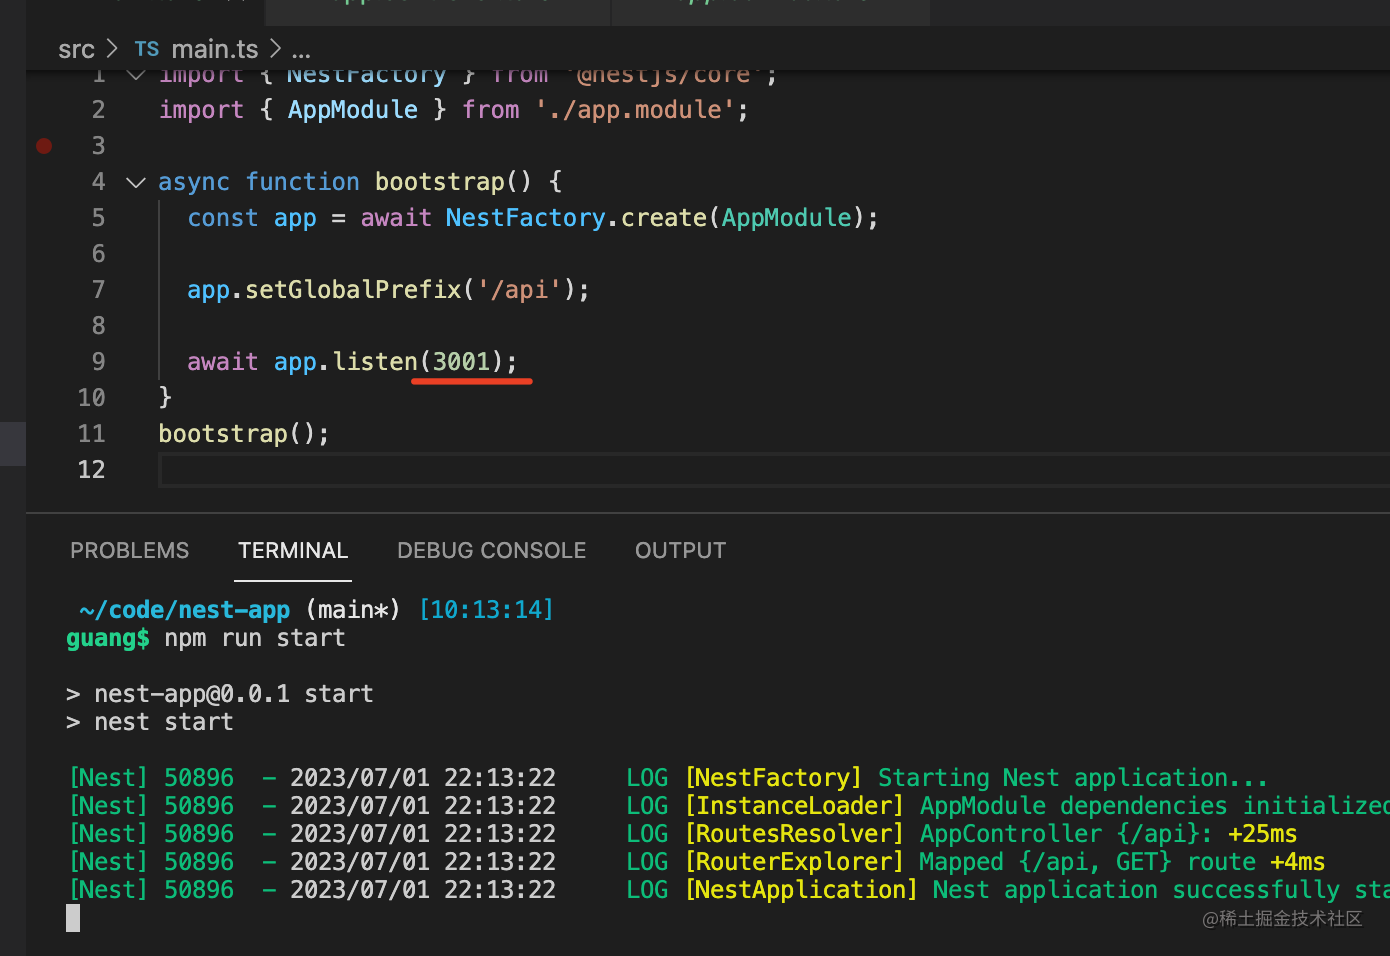Click the breadcrumb ellipsis symbol item
This screenshot has height=956, width=1390.
(301, 49)
